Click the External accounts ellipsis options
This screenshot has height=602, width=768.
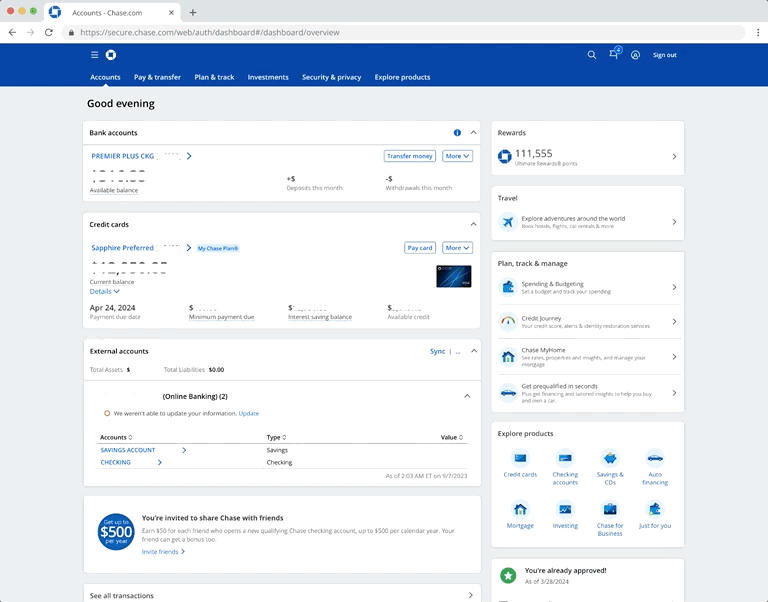pos(458,351)
